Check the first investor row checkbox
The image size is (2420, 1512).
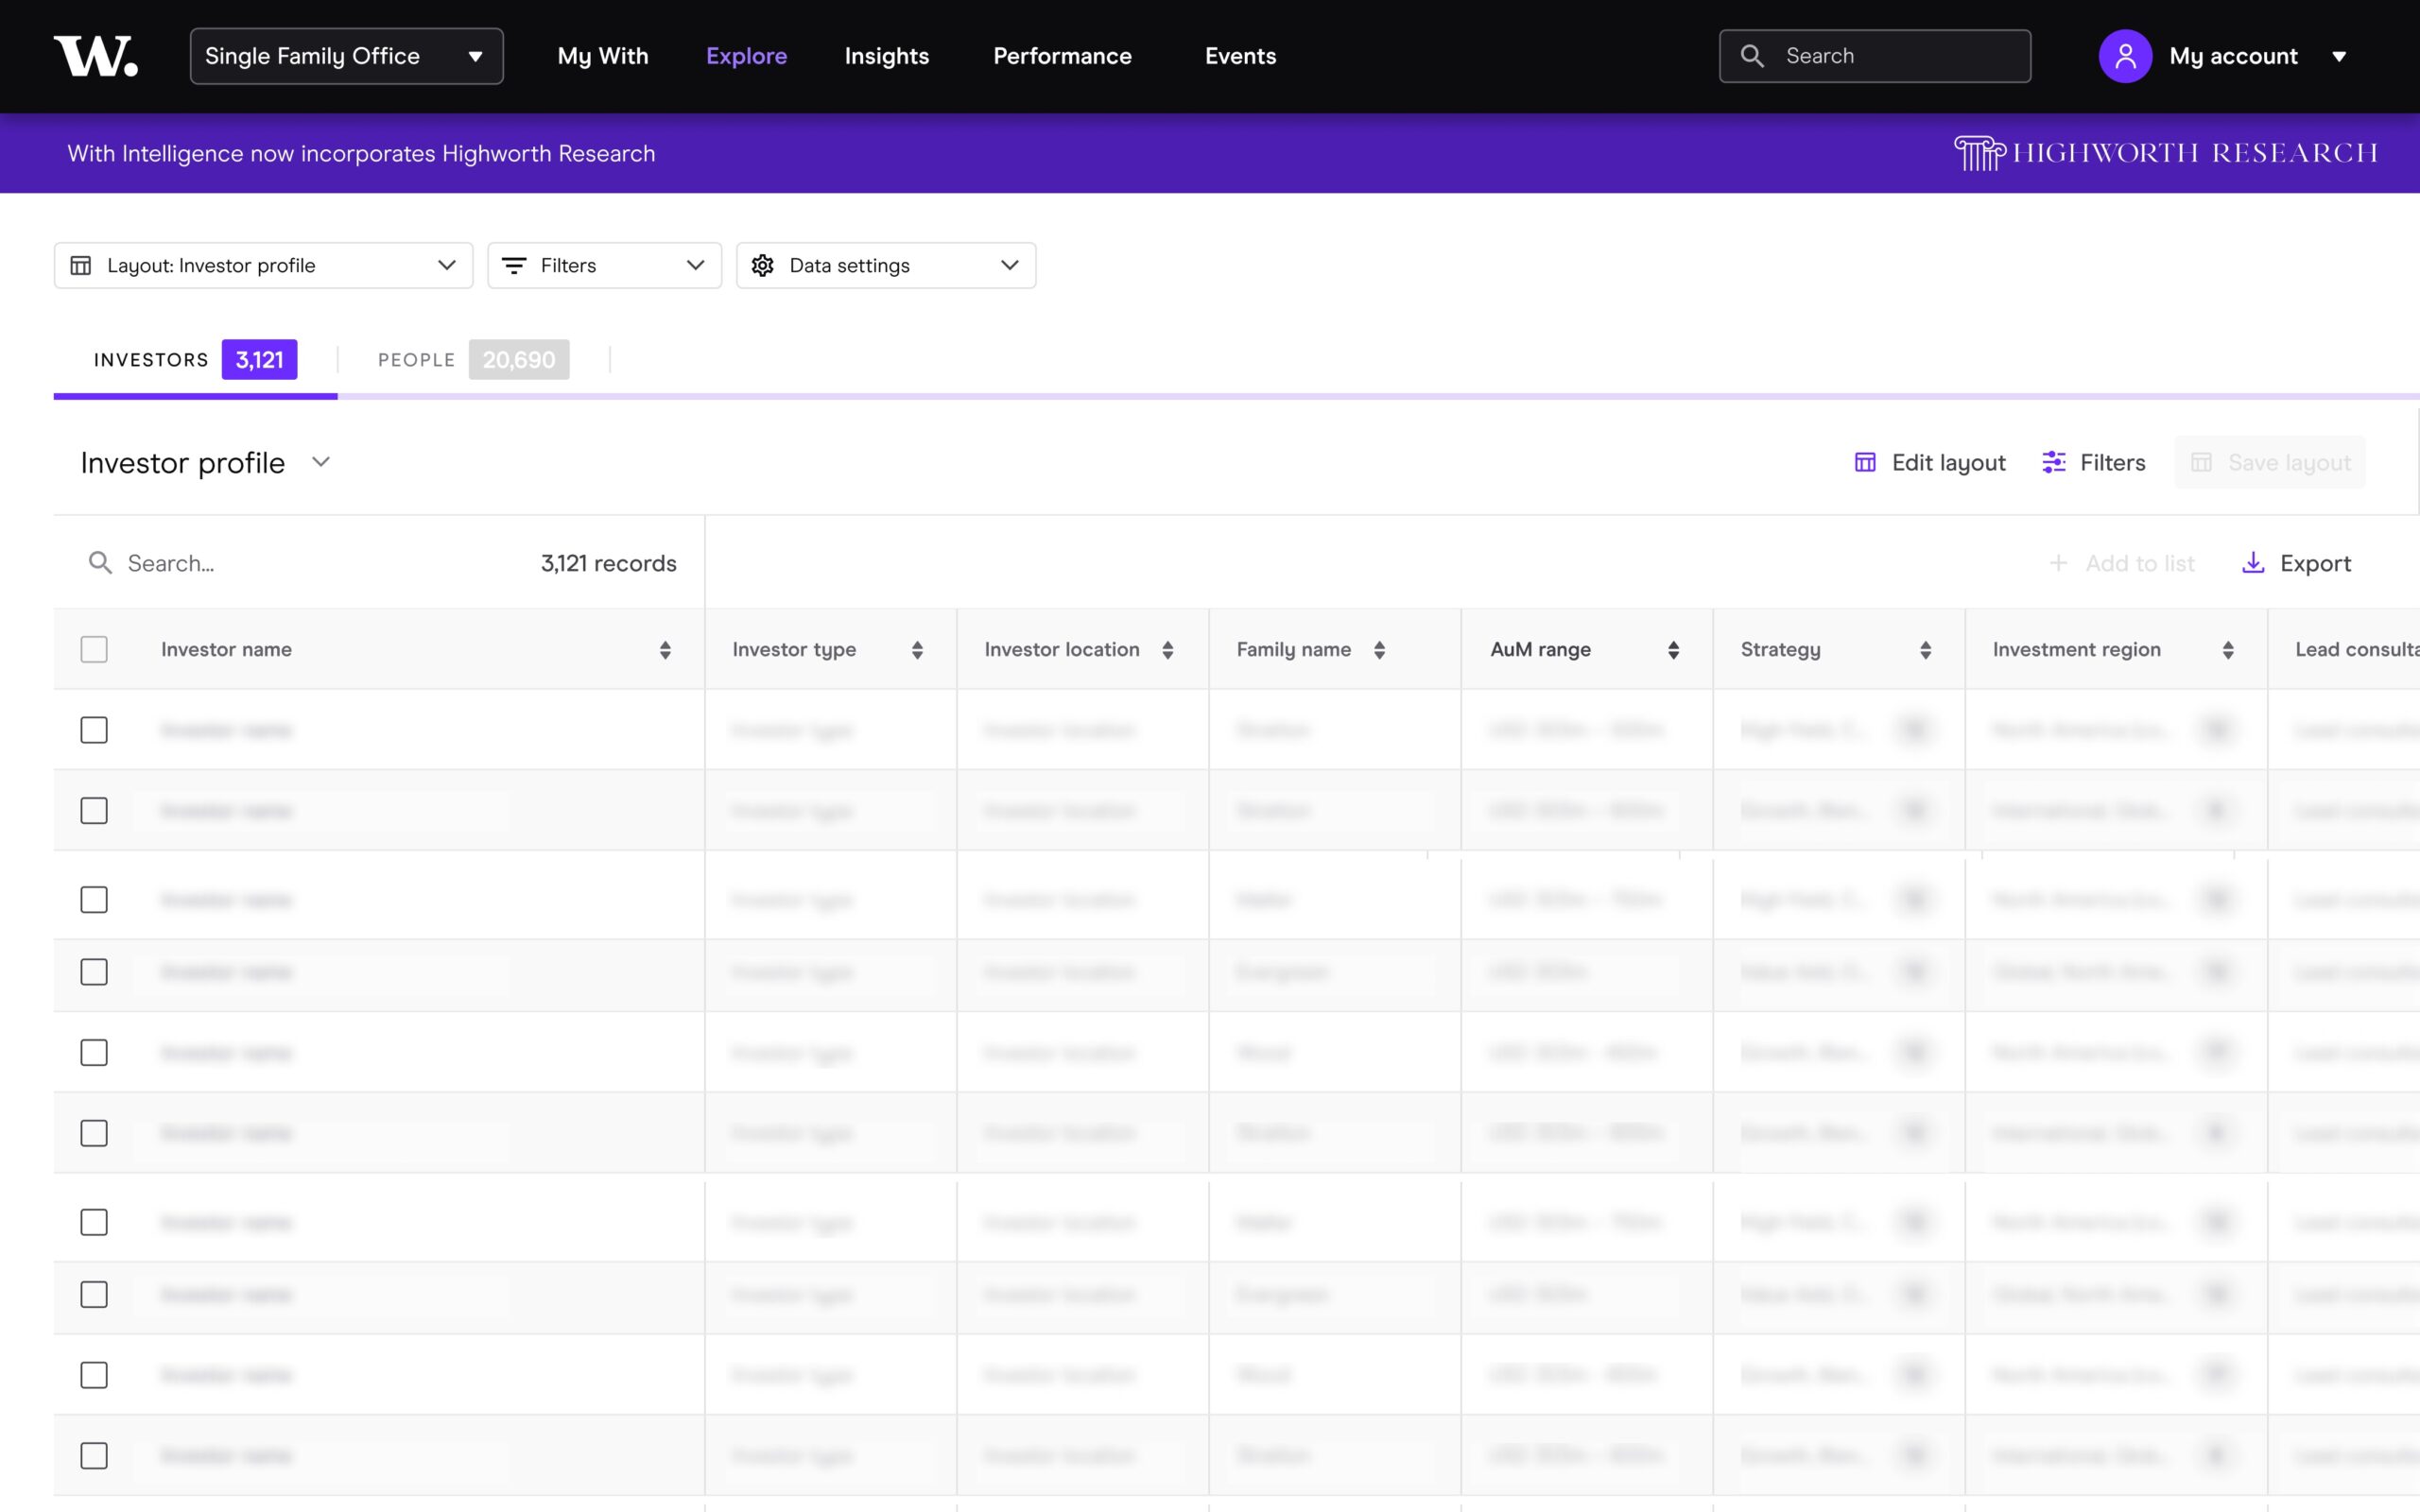tap(94, 730)
